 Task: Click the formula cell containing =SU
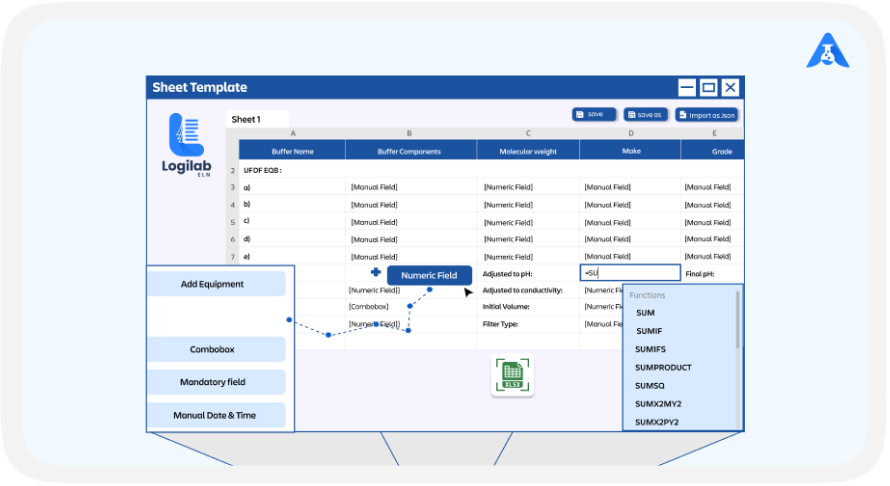click(630, 273)
